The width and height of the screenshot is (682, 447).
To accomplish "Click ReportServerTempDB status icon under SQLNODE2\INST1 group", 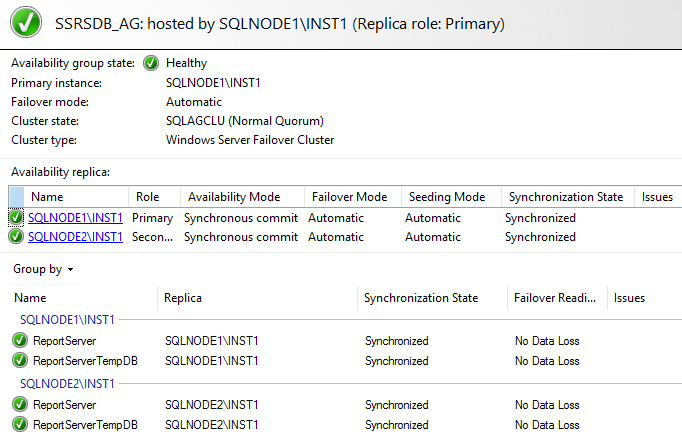I will click(20, 425).
